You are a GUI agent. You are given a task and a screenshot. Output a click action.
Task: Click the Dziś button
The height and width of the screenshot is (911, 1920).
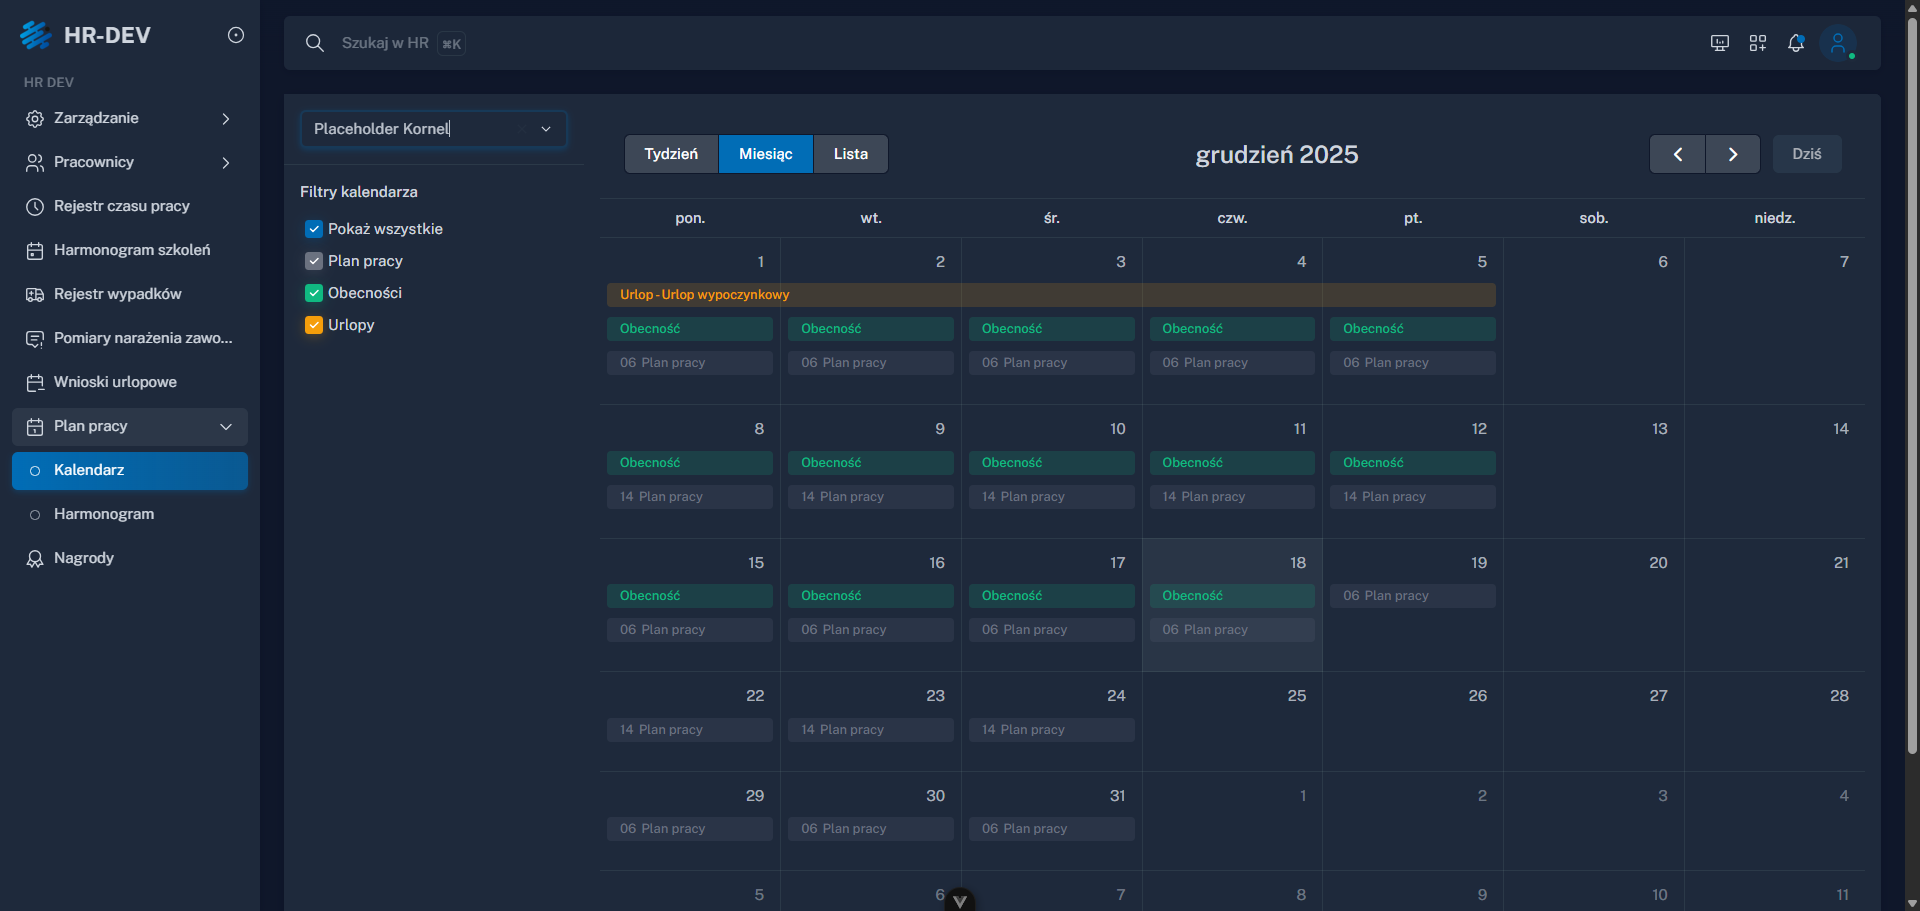(1806, 154)
